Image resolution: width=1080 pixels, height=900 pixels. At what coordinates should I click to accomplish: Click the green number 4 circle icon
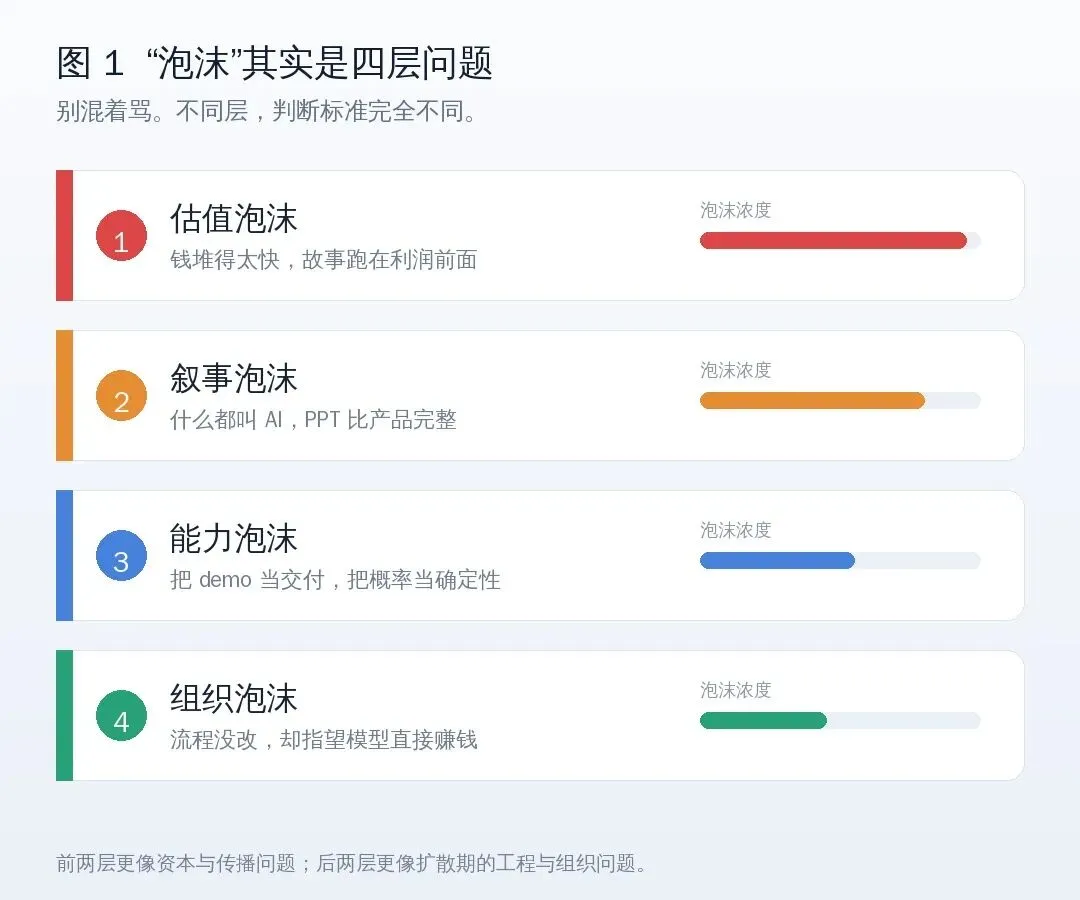click(121, 715)
